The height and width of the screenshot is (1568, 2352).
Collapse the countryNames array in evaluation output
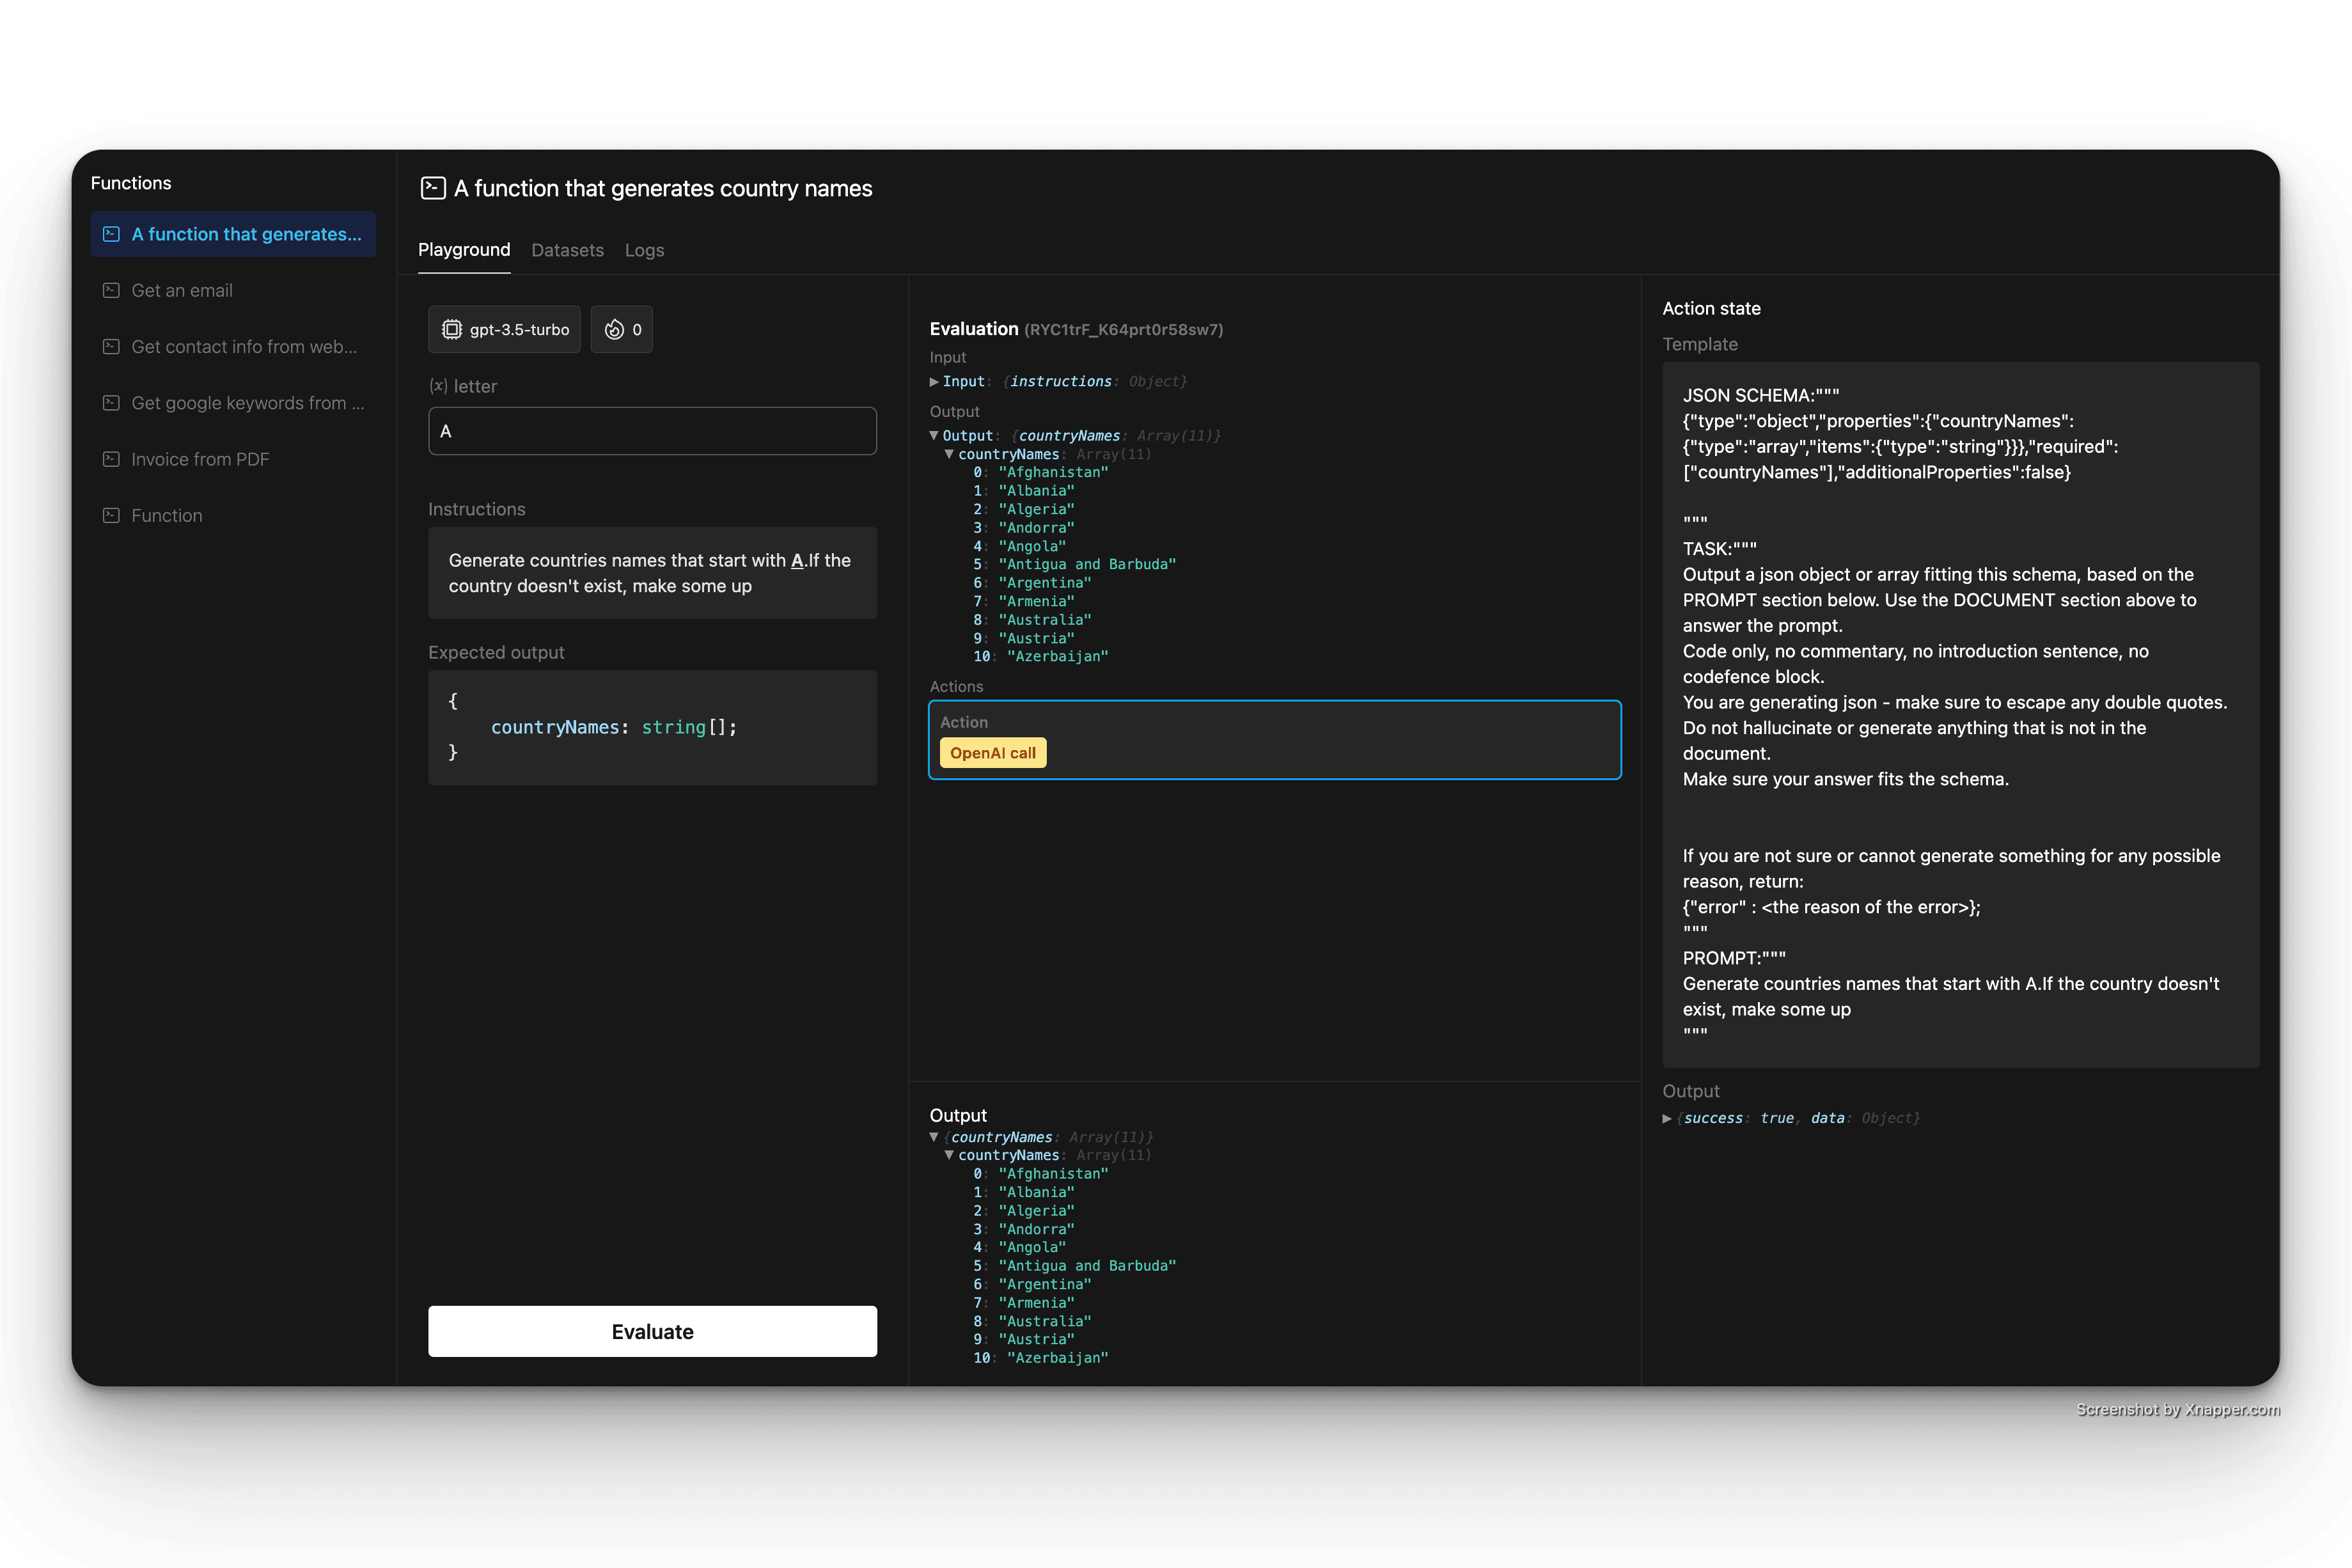(949, 454)
